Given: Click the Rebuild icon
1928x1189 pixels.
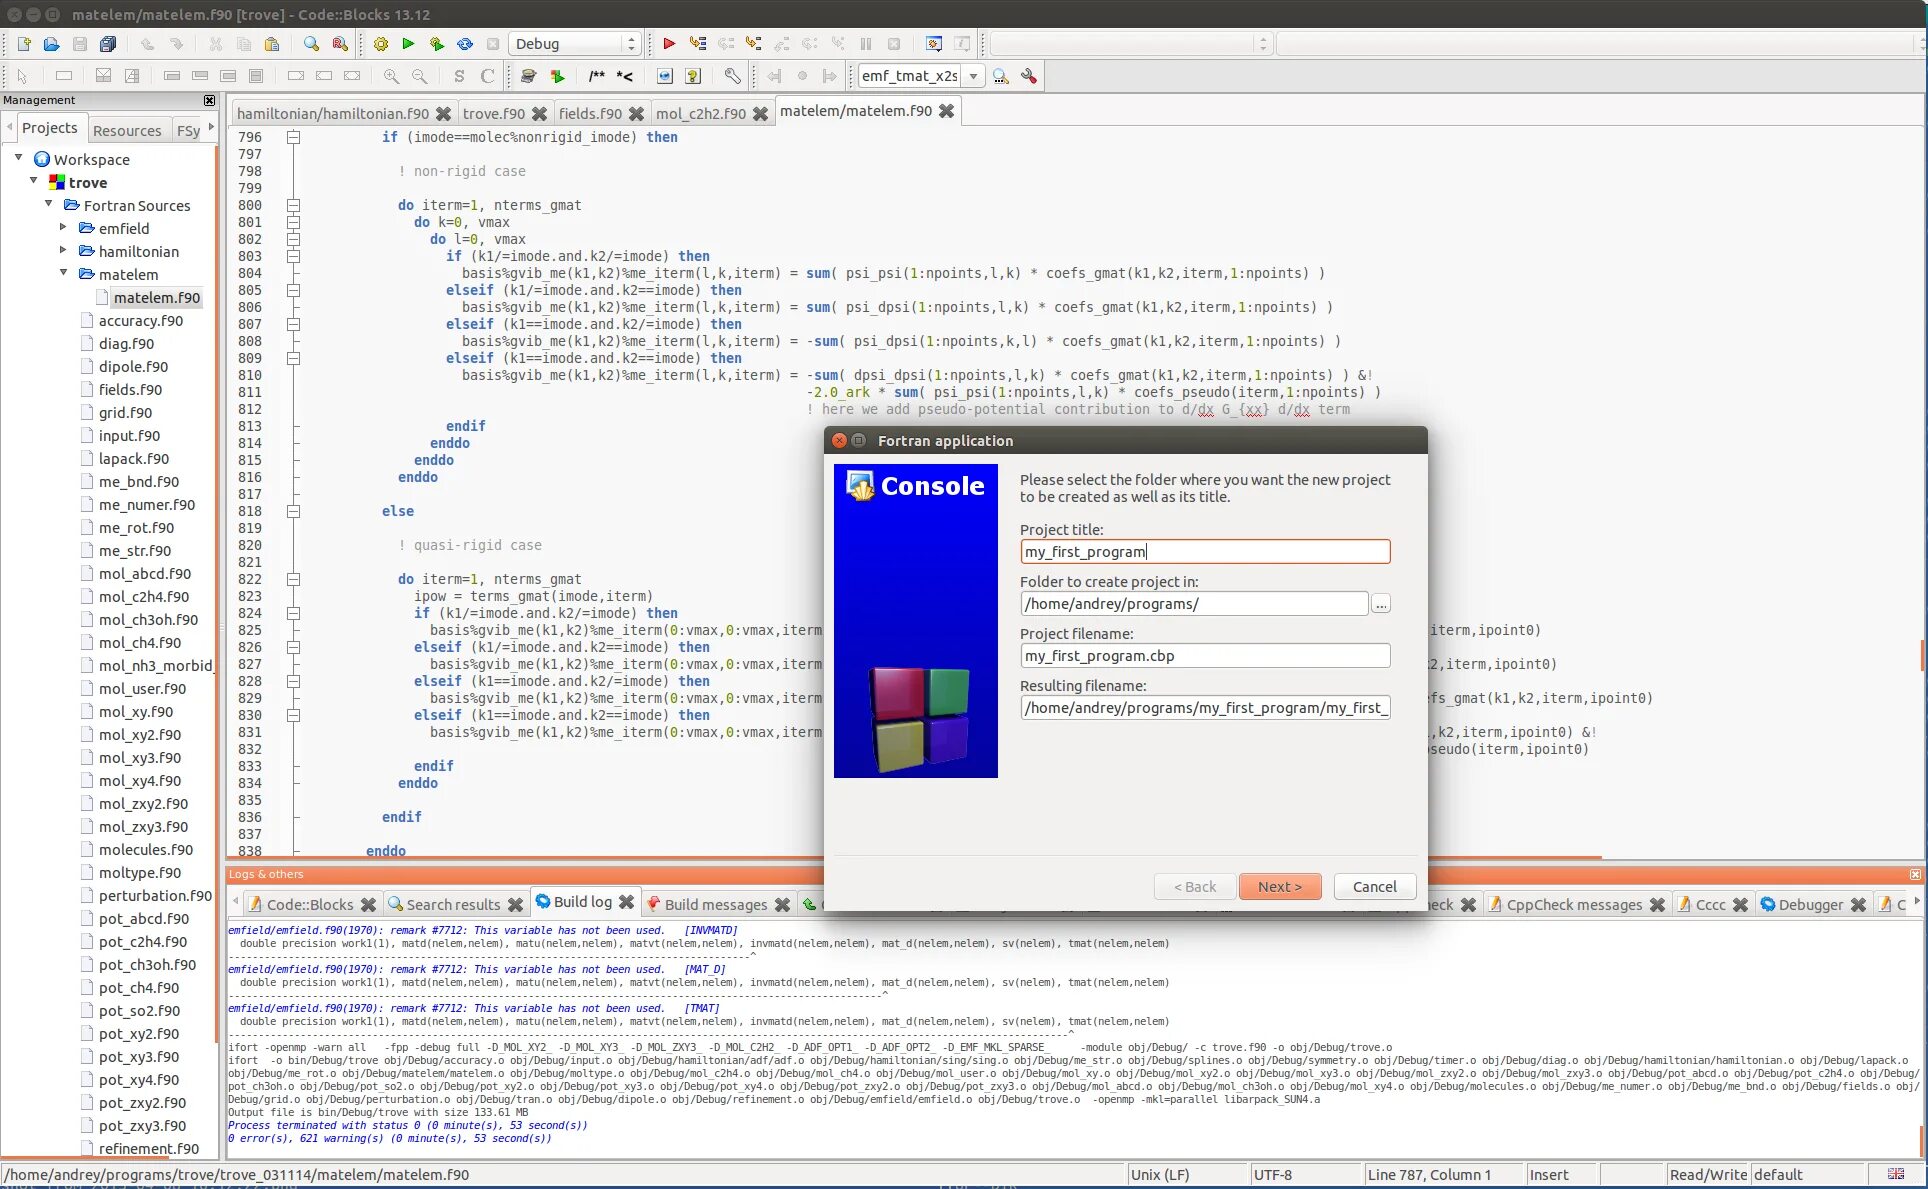Looking at the screenshot, I should coord(465,44).
